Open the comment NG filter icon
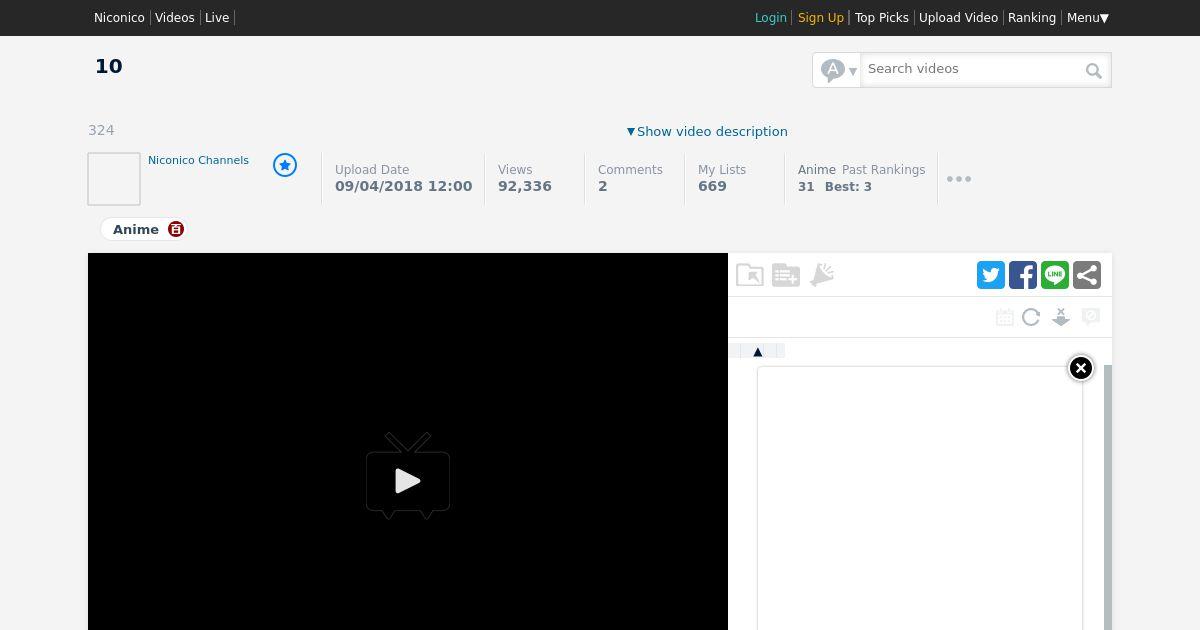Viewport: 1200px width, 630px height. coord(1091,316)
